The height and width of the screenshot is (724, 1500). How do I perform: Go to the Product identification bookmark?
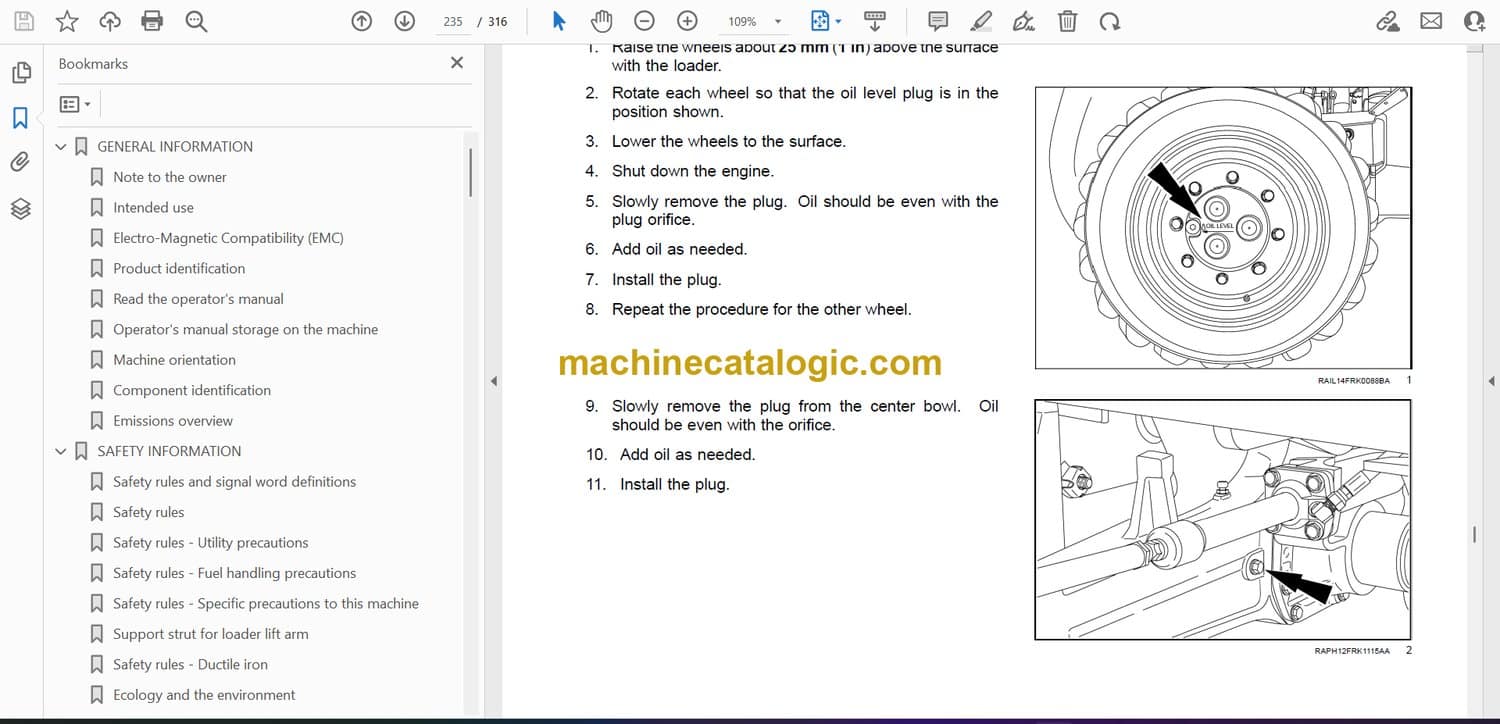click(x=179, y=268)
